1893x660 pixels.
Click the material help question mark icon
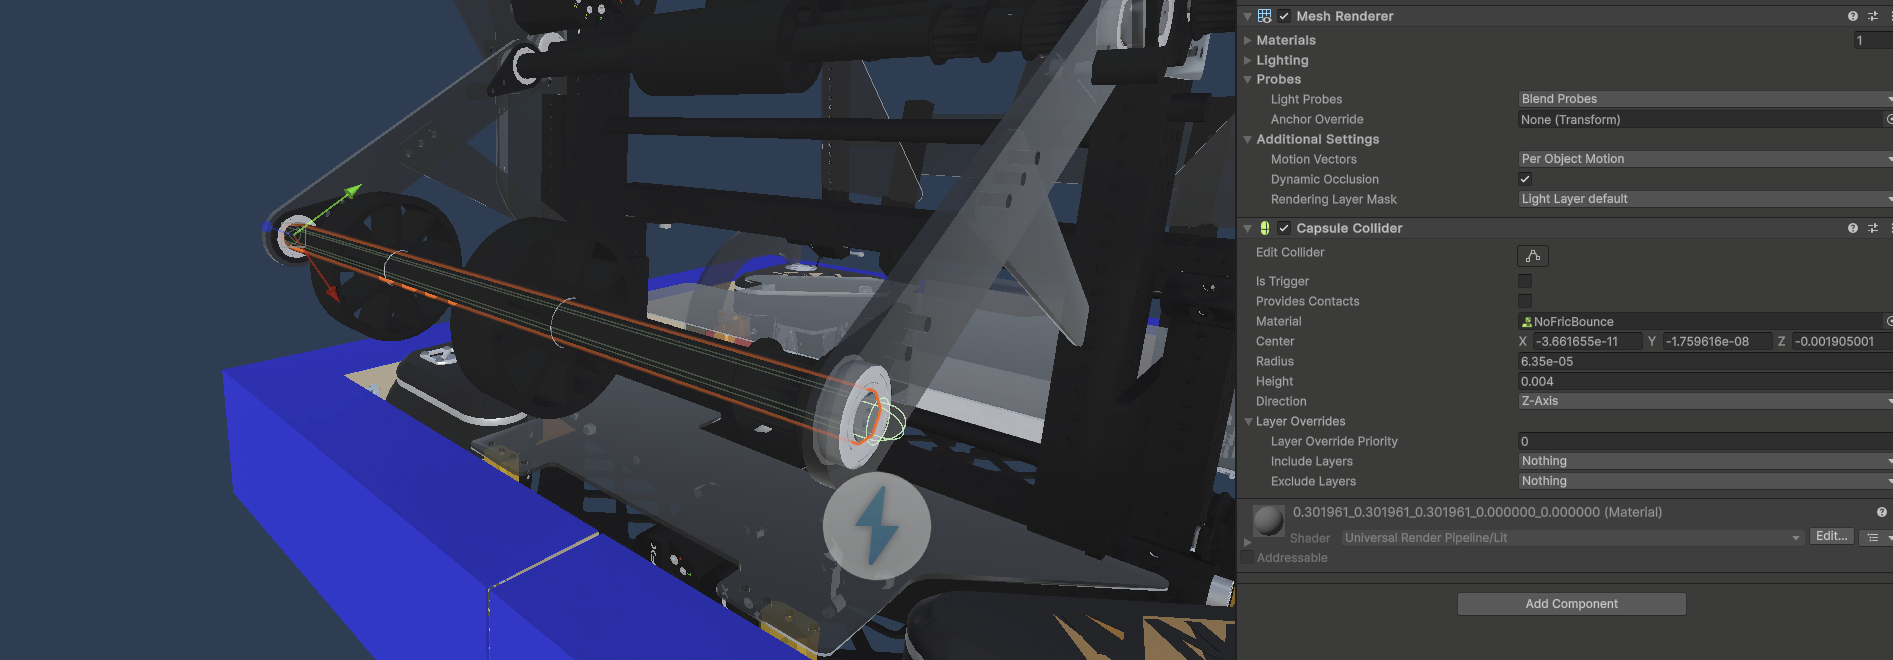coord(1881,512)
